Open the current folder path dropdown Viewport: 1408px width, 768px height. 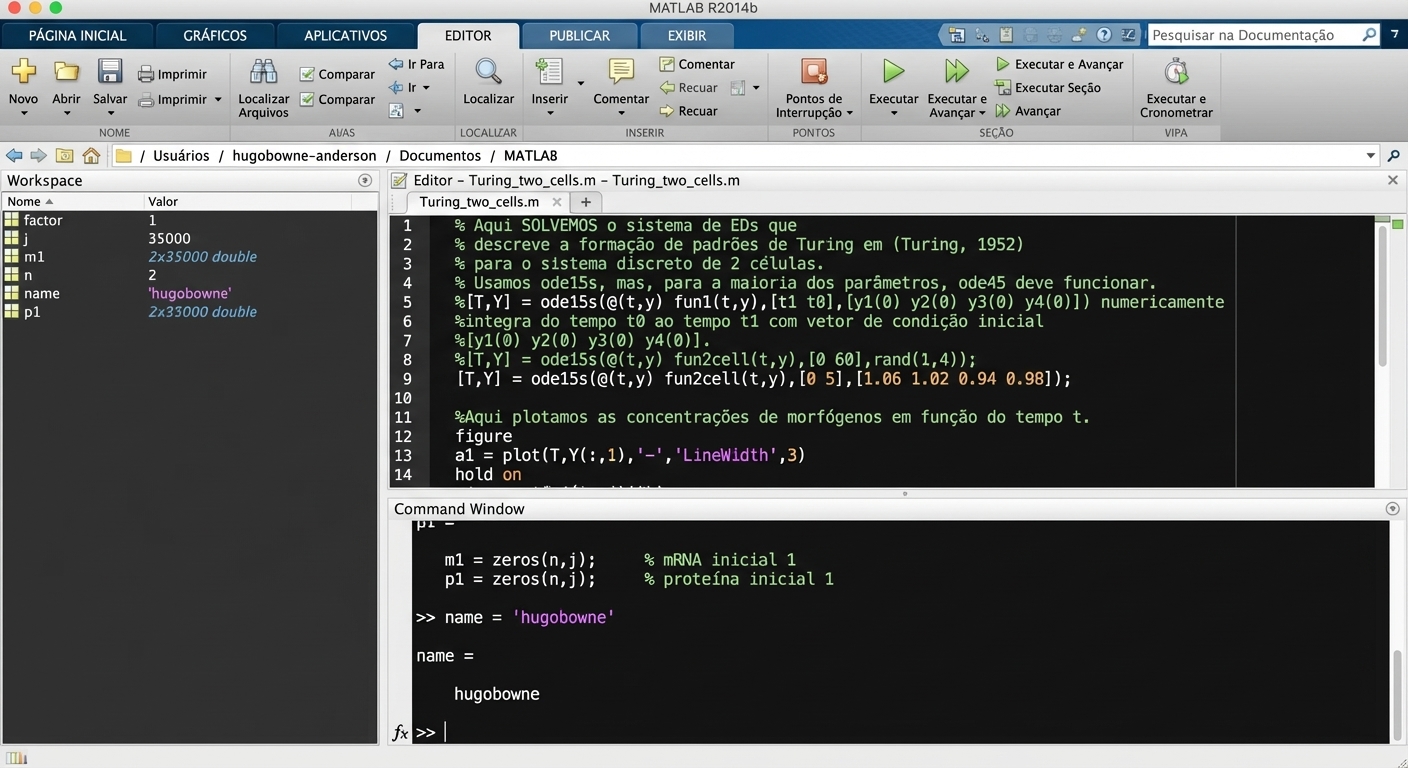(1370, 156)
